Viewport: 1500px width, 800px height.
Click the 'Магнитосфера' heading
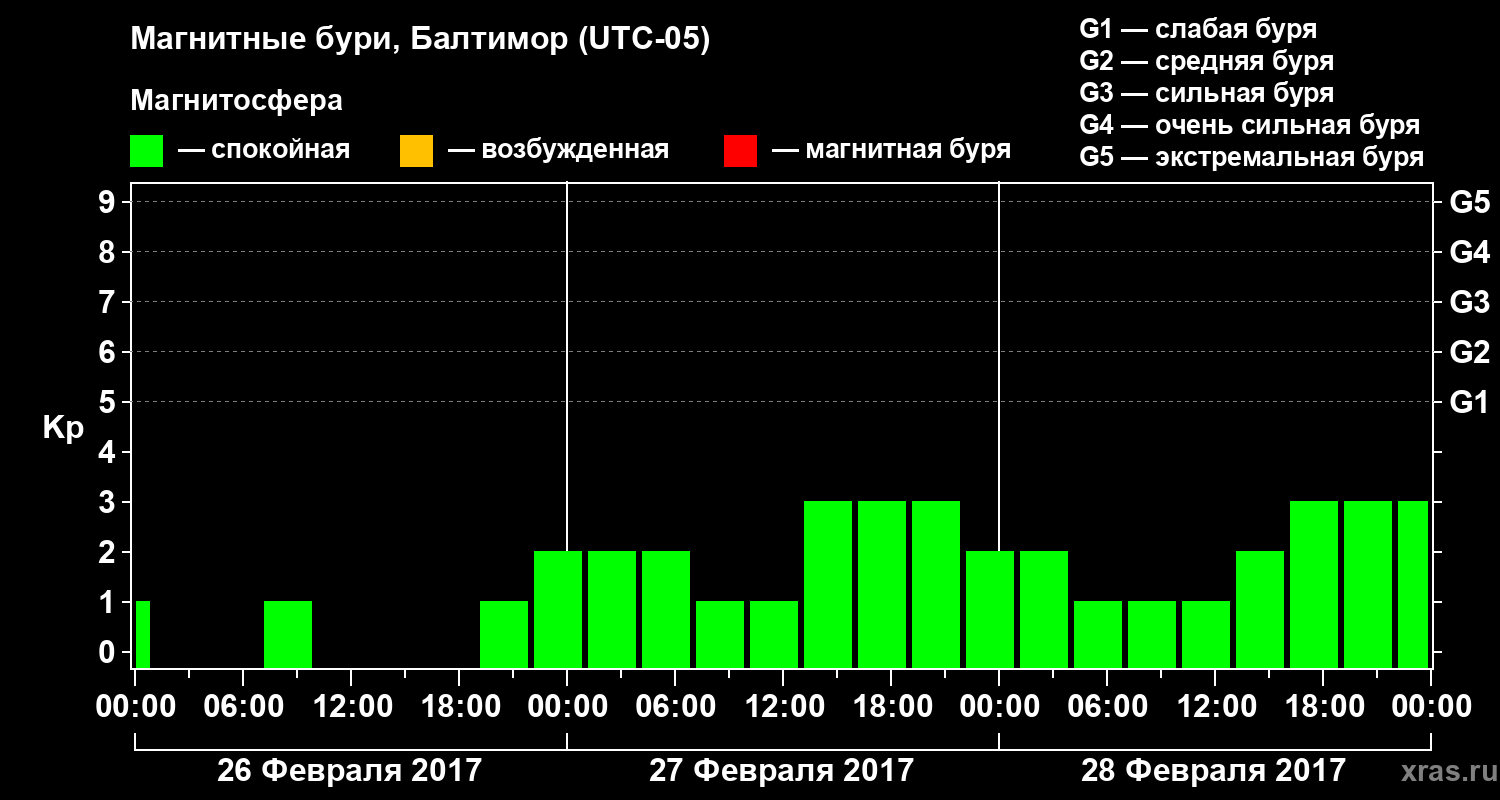[236, 101]
